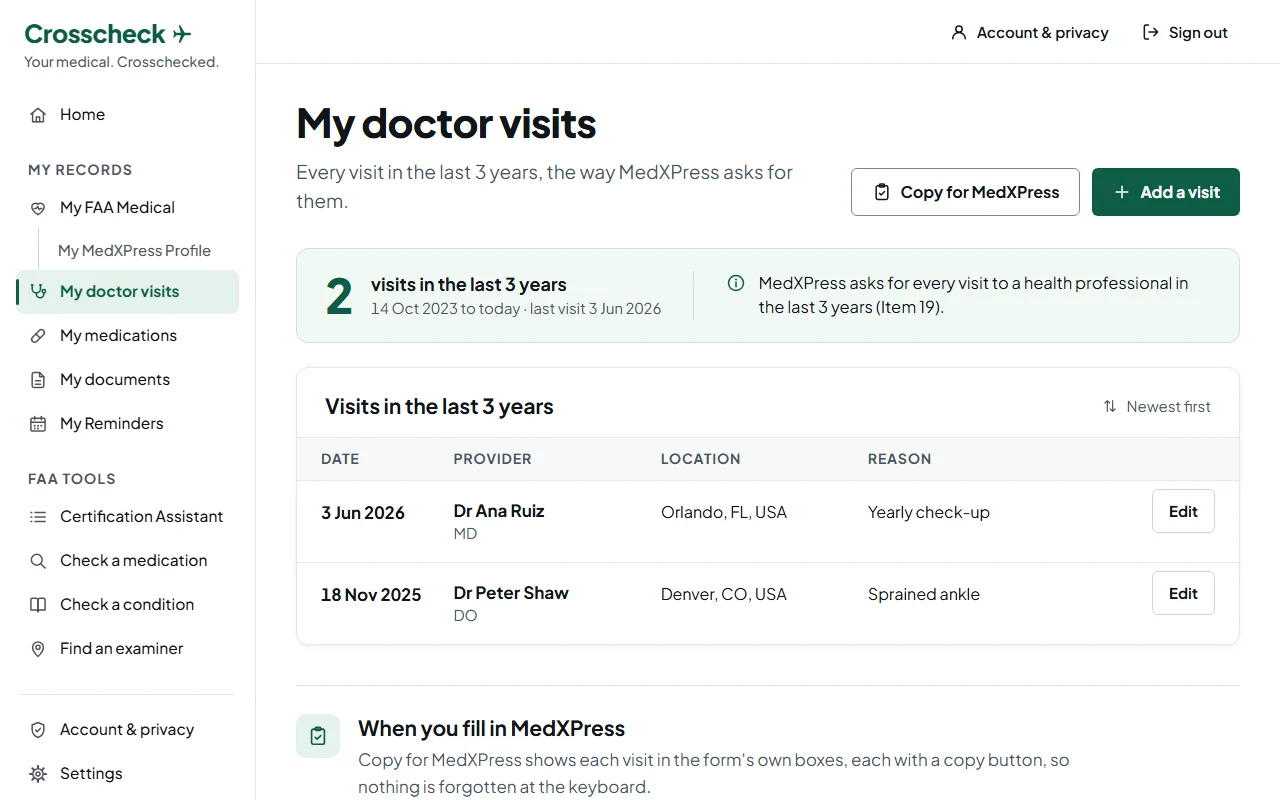1280x800 pixels.
Task: Click the DATE column header
Action: (340, 459)
